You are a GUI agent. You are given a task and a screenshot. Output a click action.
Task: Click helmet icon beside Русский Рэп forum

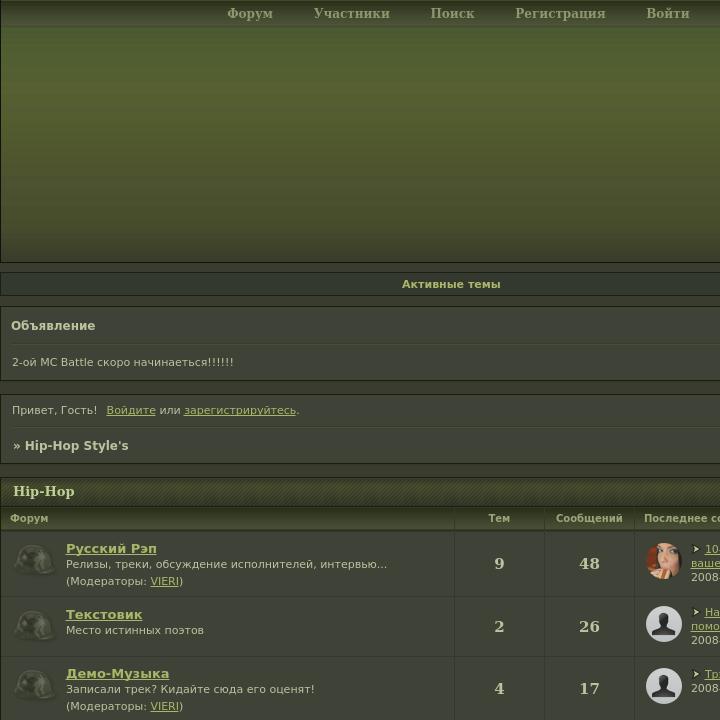click(x=34, y=559)
